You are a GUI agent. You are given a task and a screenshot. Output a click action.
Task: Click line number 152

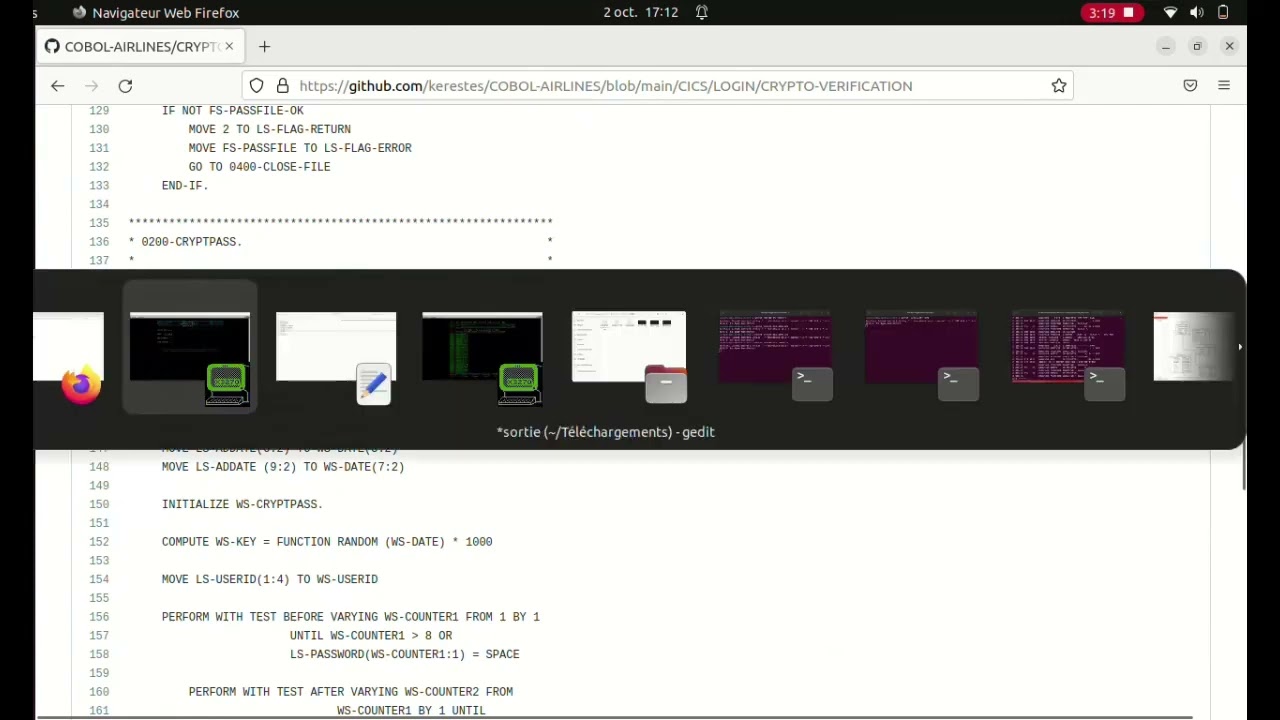coord(99,542)
